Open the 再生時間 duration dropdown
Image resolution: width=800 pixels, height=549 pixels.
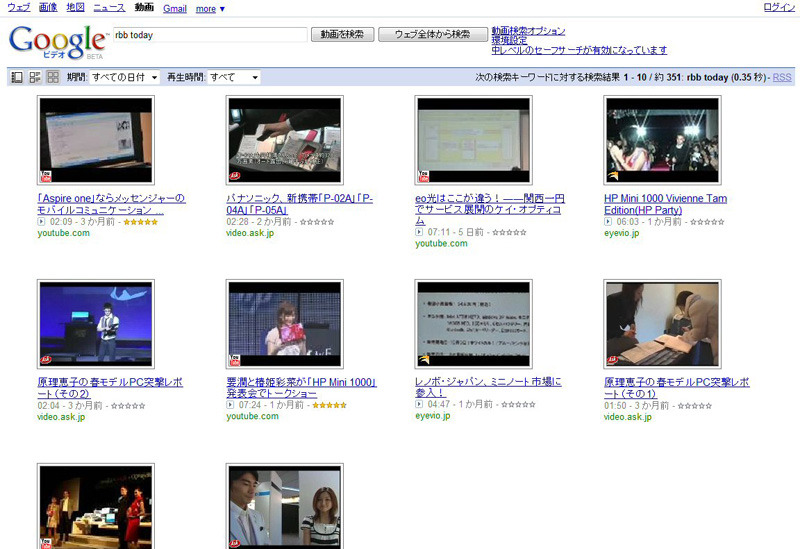click(x=234, y=77)
